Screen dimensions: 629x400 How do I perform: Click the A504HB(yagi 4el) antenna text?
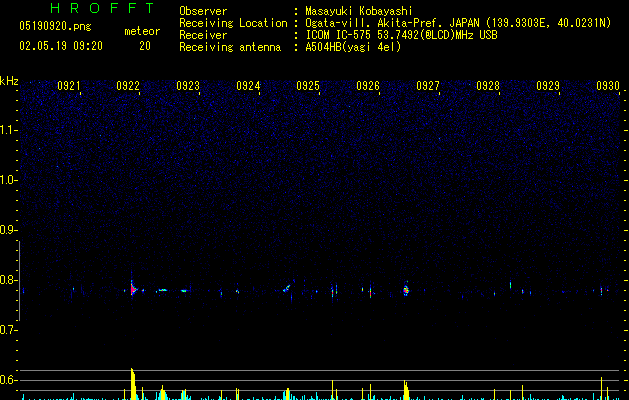[353, 47]
